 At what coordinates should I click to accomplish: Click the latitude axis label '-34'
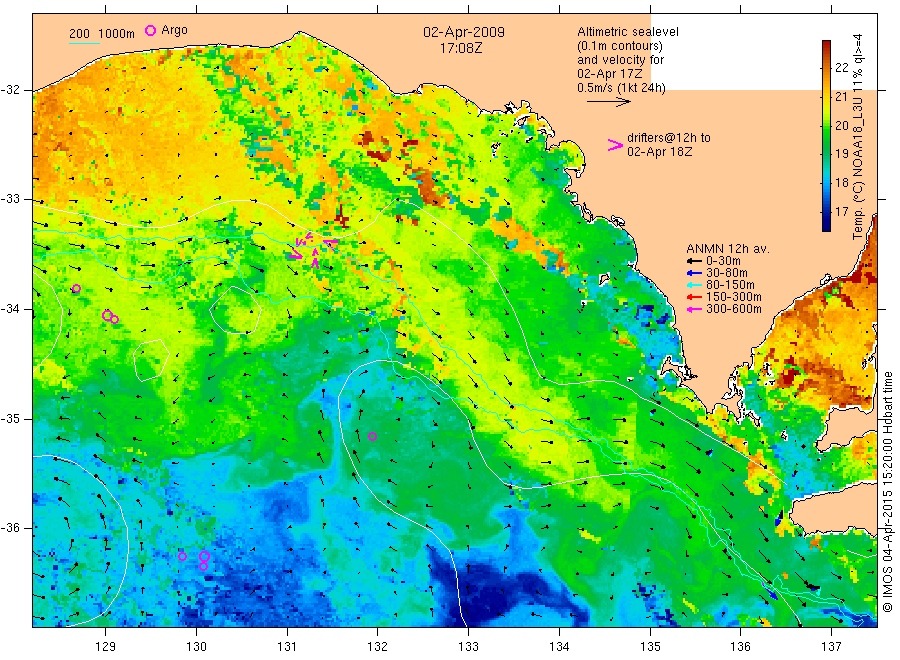tap(10, 309)
